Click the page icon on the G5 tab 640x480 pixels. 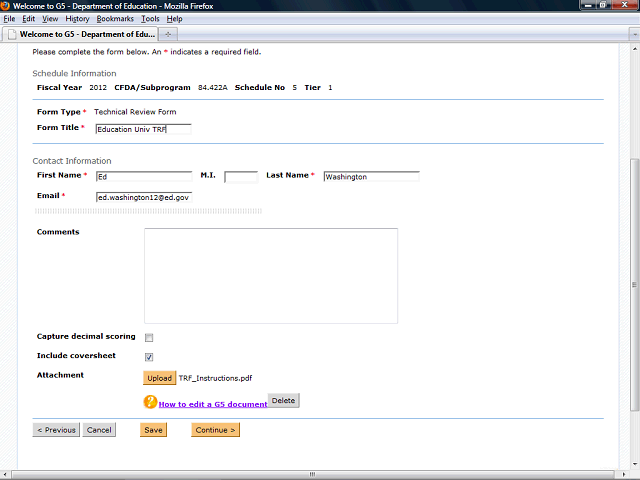(x=12, y=34)
